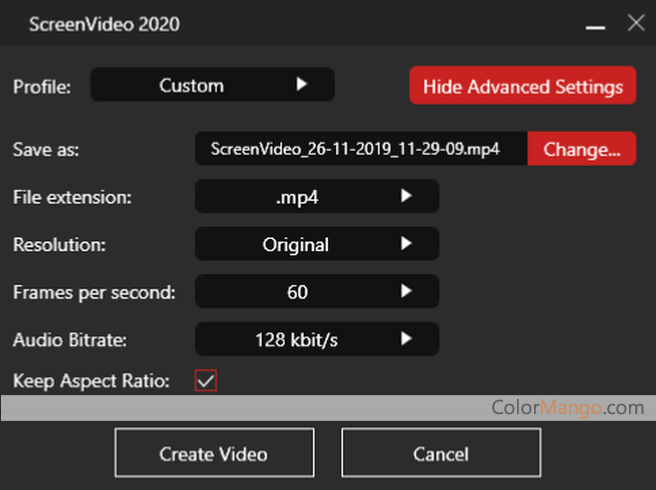Click the ColorMango.com watermark
The image size is (656, 490).
(567, 407)
